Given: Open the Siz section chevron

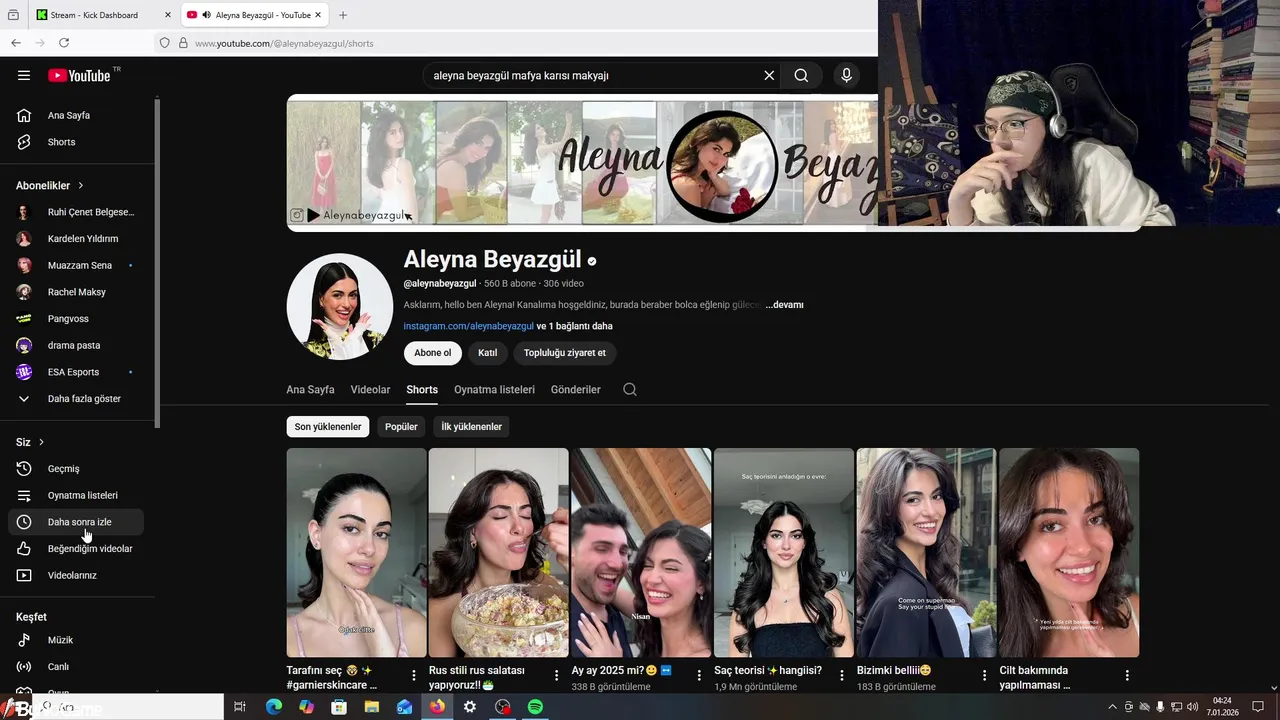Looking at the screenshot, I should click(x=41, y=442).
